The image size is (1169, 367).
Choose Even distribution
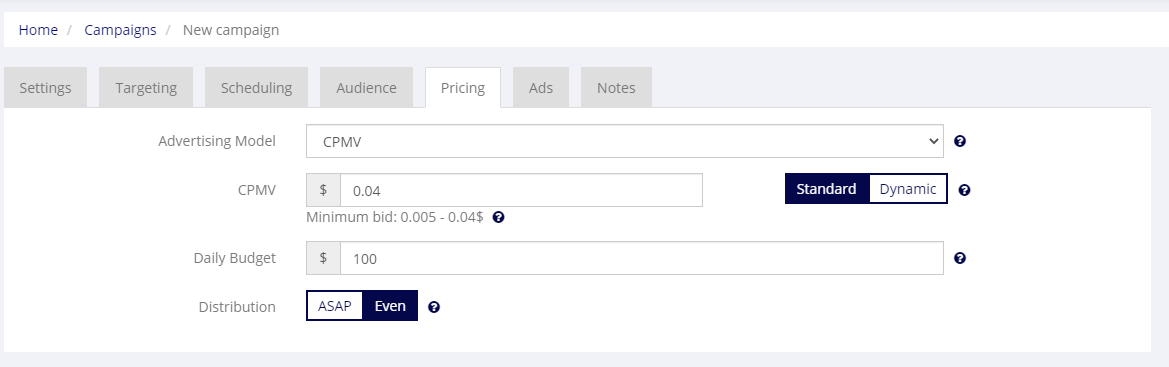click(390, 306)
